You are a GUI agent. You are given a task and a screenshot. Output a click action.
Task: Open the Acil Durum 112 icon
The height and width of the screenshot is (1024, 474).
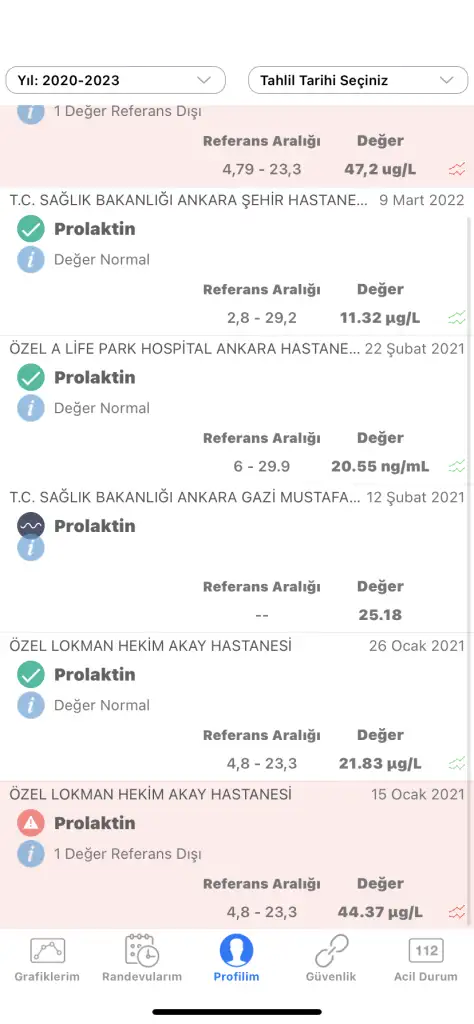(x=426, y=950)
